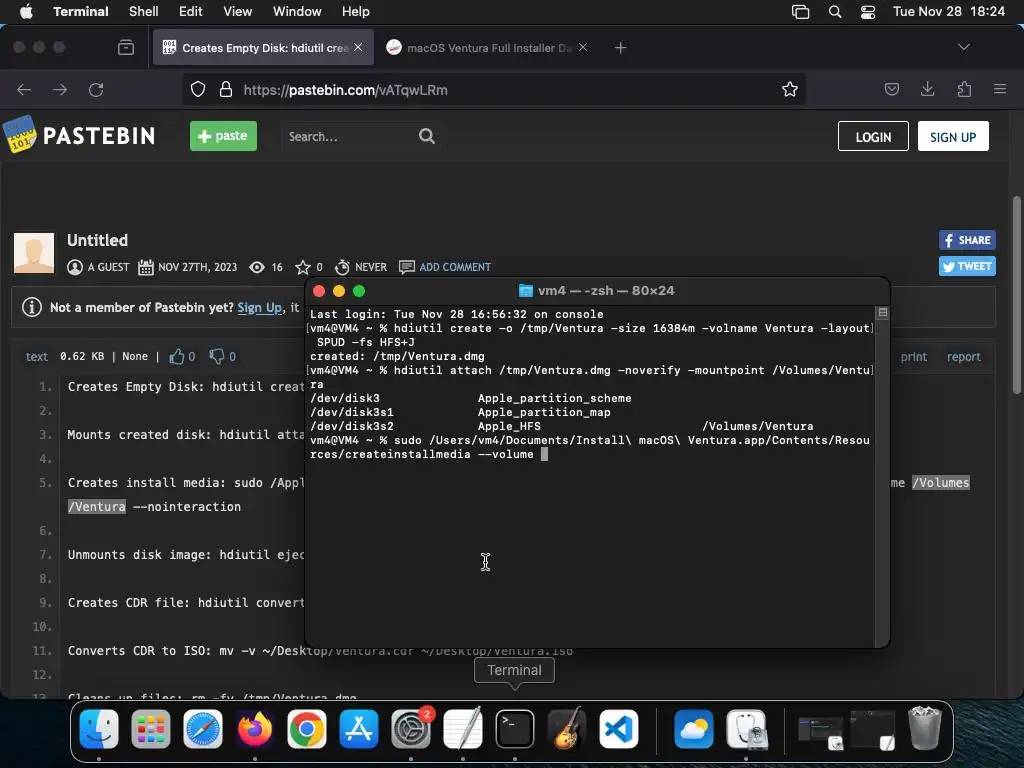Viewport: 1024px width, 768px height.
Task: Open the View menu
Action: (x=238, y=12)
